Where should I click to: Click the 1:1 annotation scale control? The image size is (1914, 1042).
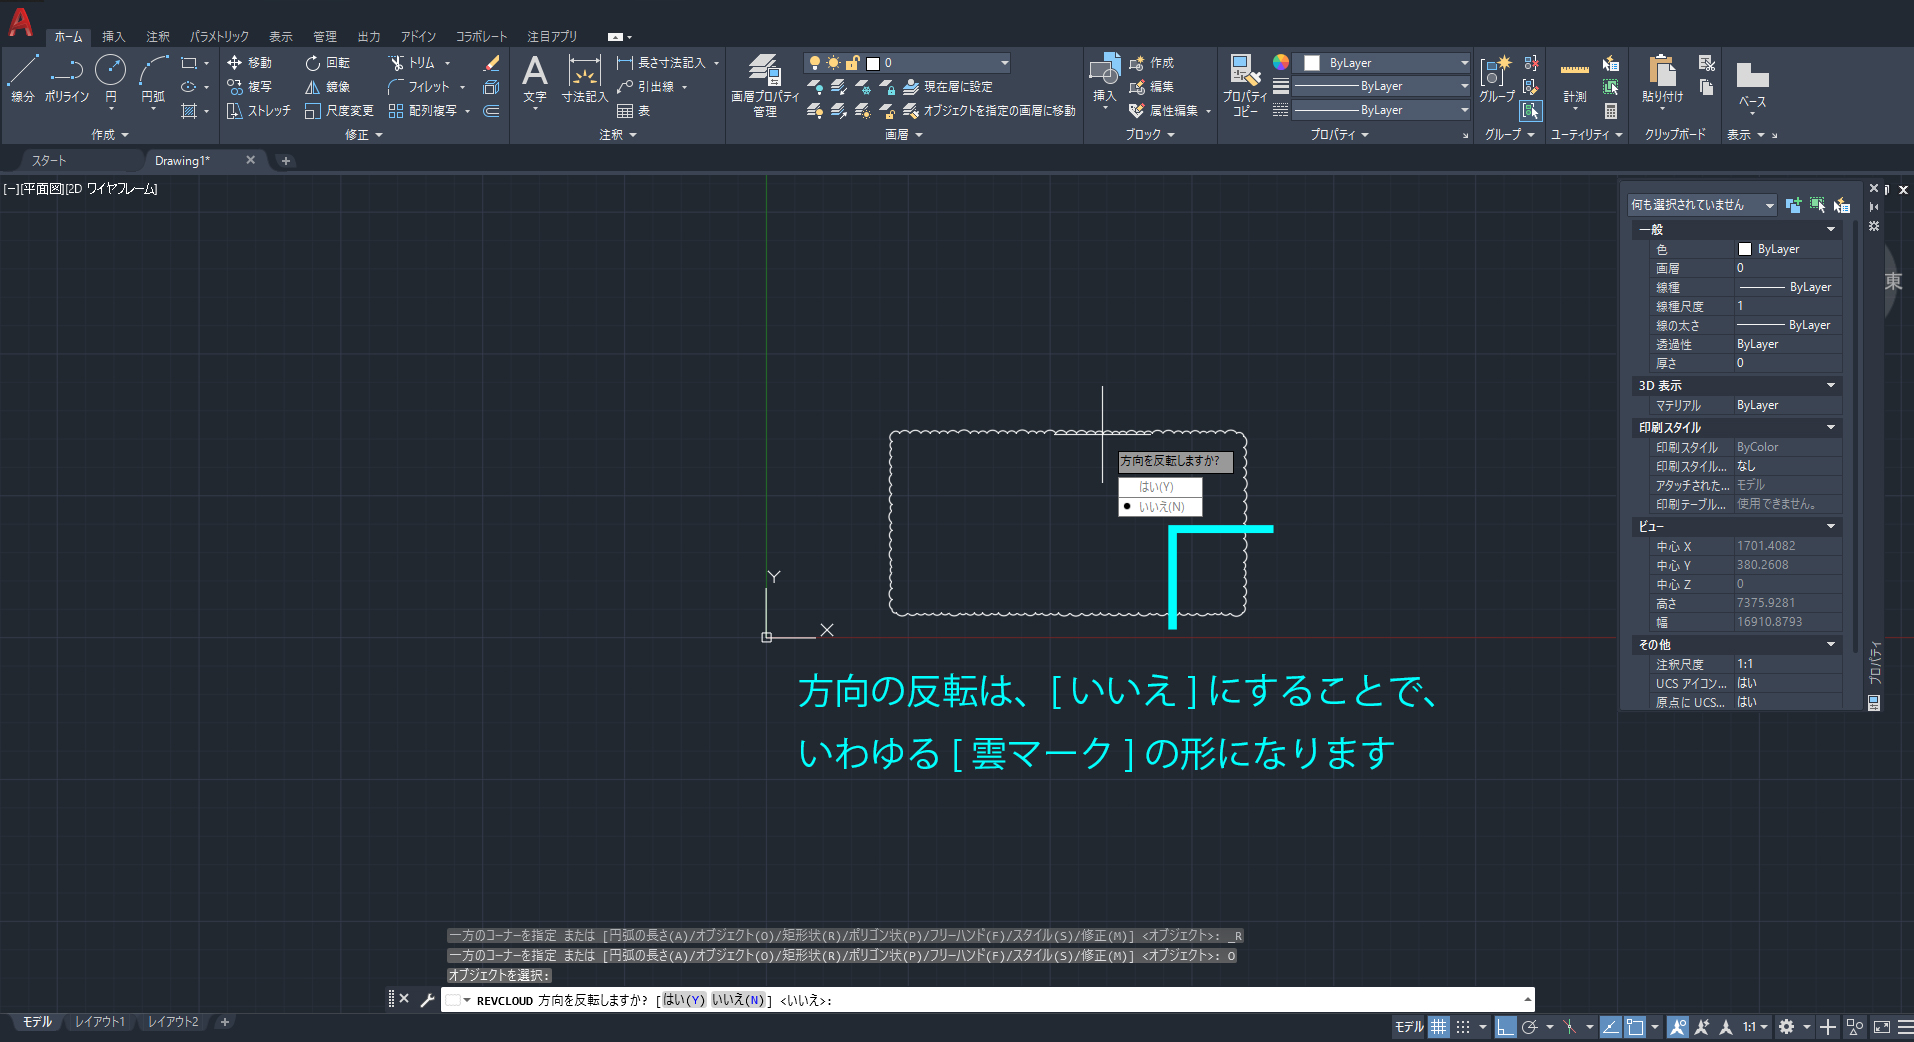1747,1027
